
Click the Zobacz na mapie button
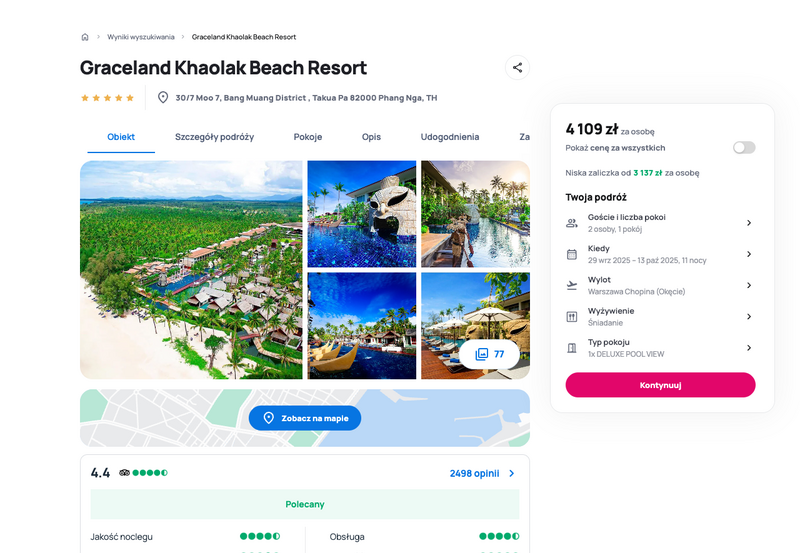[305, 418]
